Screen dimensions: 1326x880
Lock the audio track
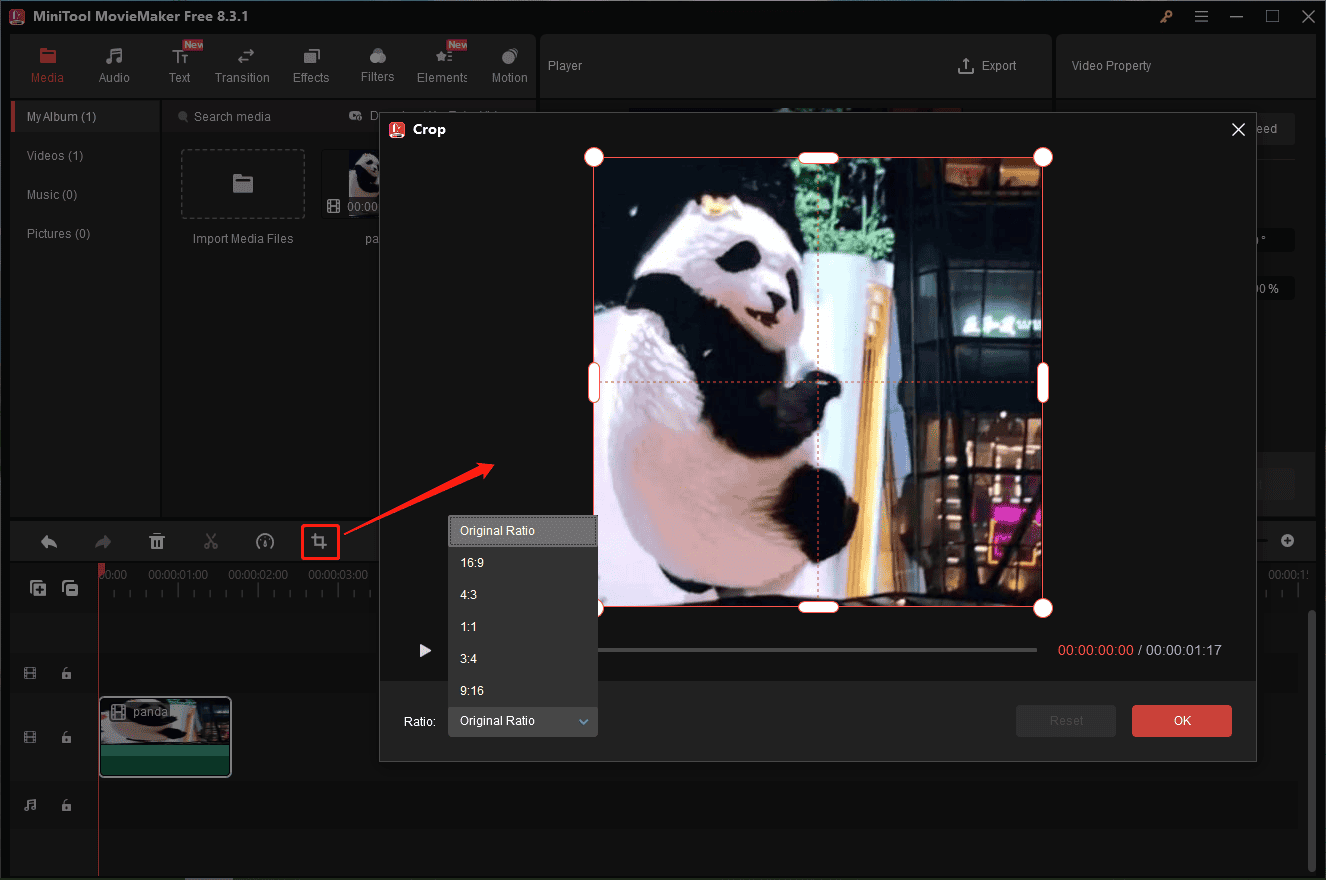[66, 805]
